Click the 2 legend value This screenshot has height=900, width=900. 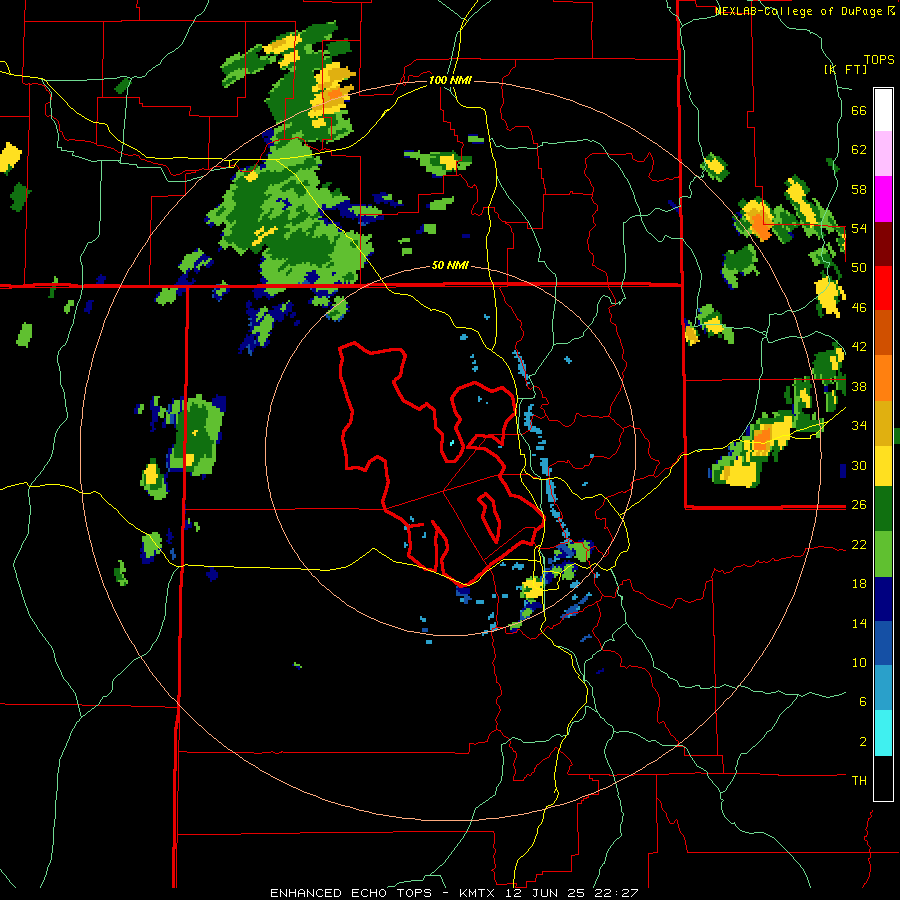863,742
